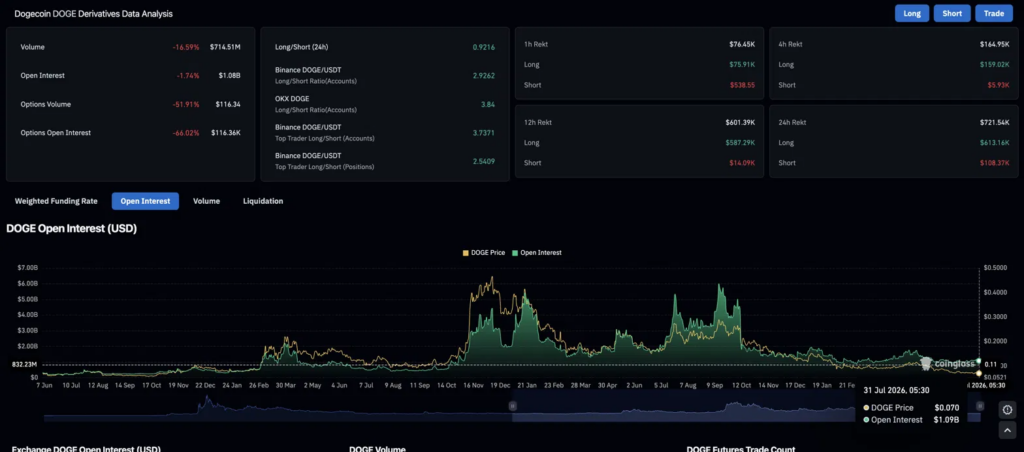The height and width of the screenshot is (452, 1024).
Task: Click the -1.74% open interest change
Action: click(188, 76)
